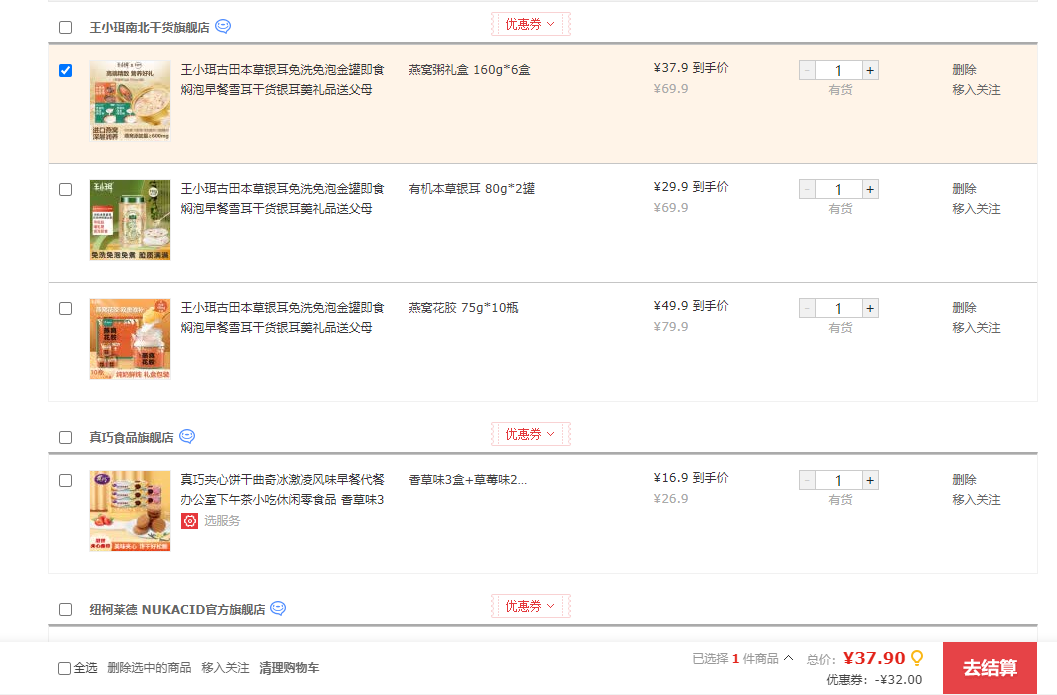
Task: Increase quantity of 燕窝粥礼盒 with plus
Action: 870,70
